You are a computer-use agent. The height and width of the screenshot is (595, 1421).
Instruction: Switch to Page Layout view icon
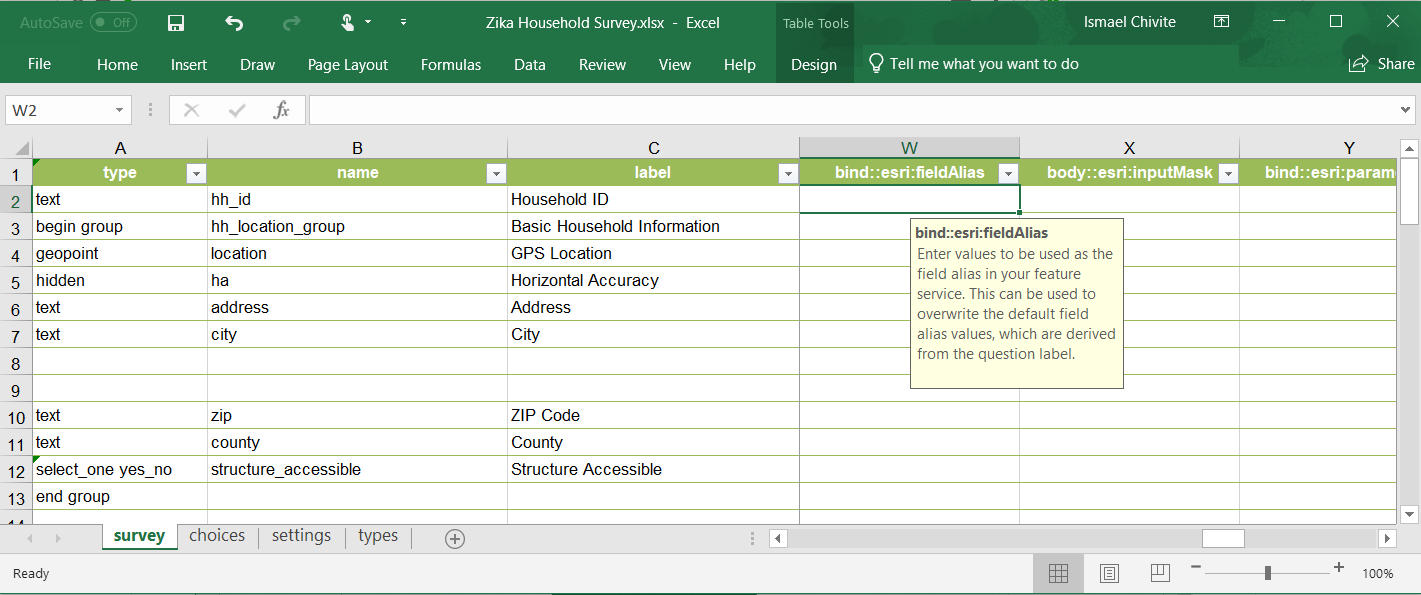(1109, 573)
